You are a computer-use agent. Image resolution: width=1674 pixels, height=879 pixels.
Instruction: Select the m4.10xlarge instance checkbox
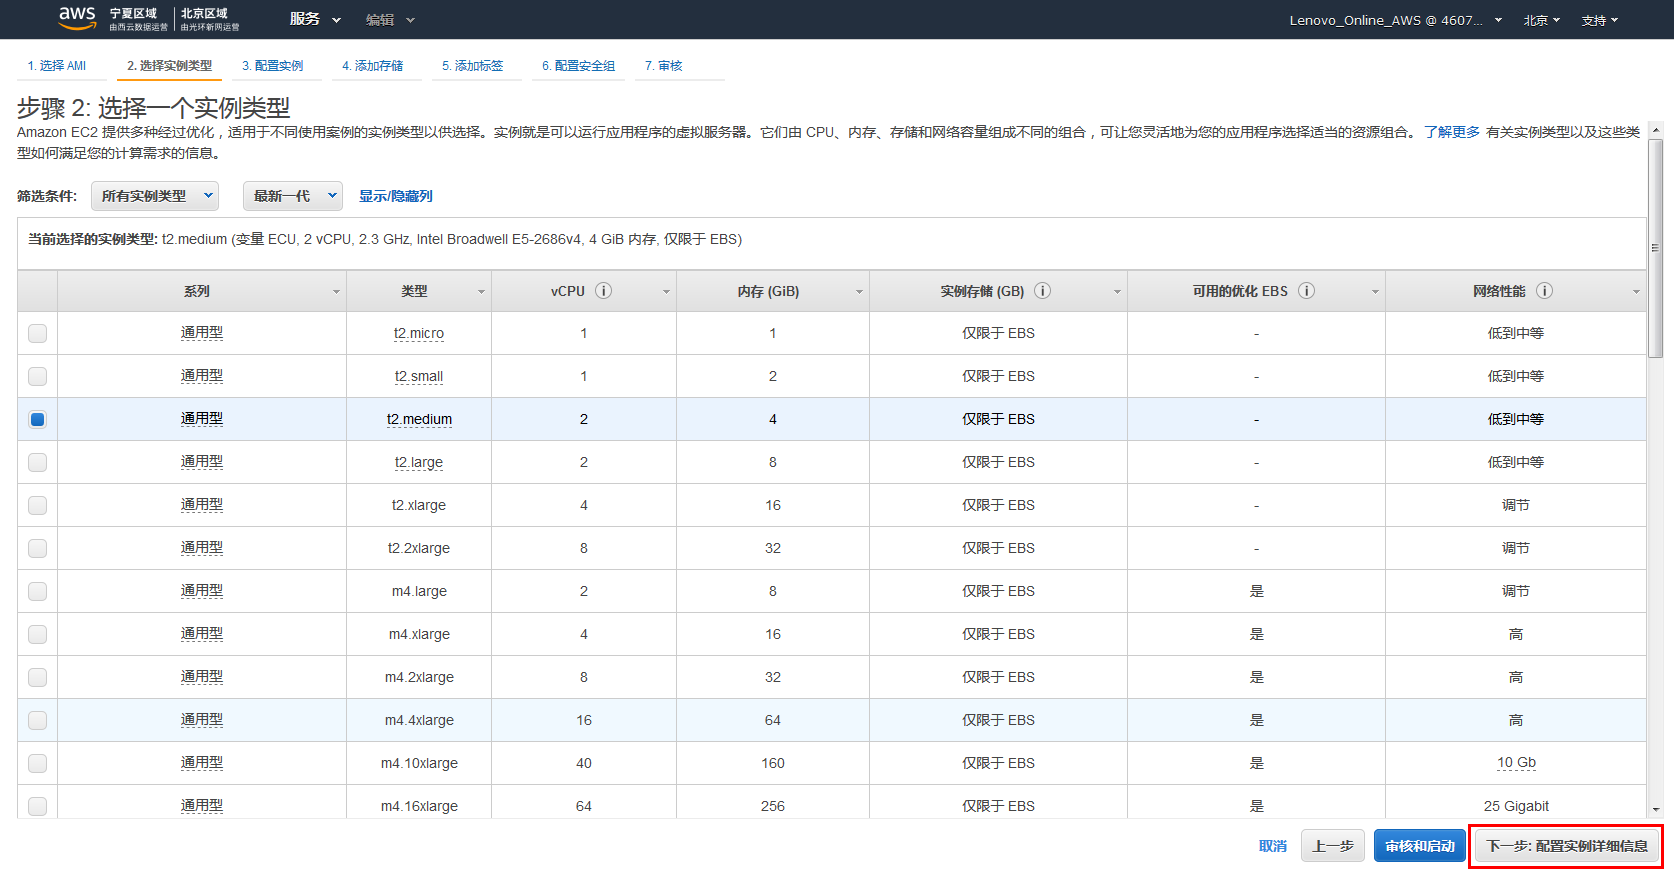click(x=37, y=763)
